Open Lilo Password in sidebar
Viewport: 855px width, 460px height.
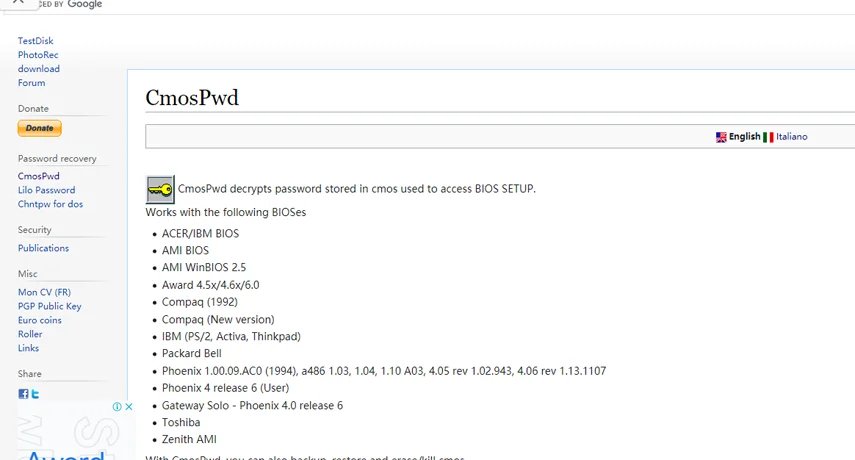coord(46,190)
